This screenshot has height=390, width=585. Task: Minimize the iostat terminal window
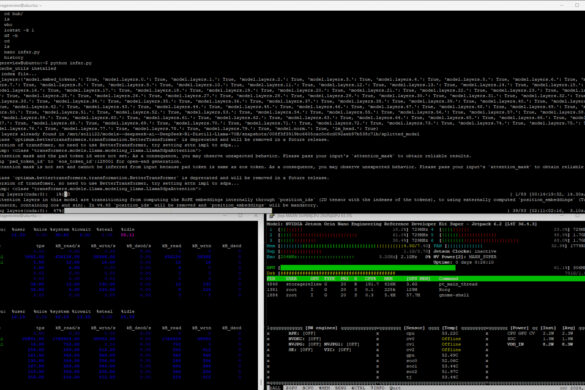[225, 216]
